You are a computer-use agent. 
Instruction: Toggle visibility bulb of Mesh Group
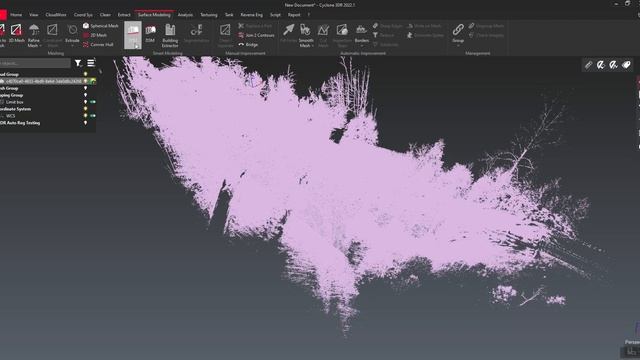pos(85,88)
